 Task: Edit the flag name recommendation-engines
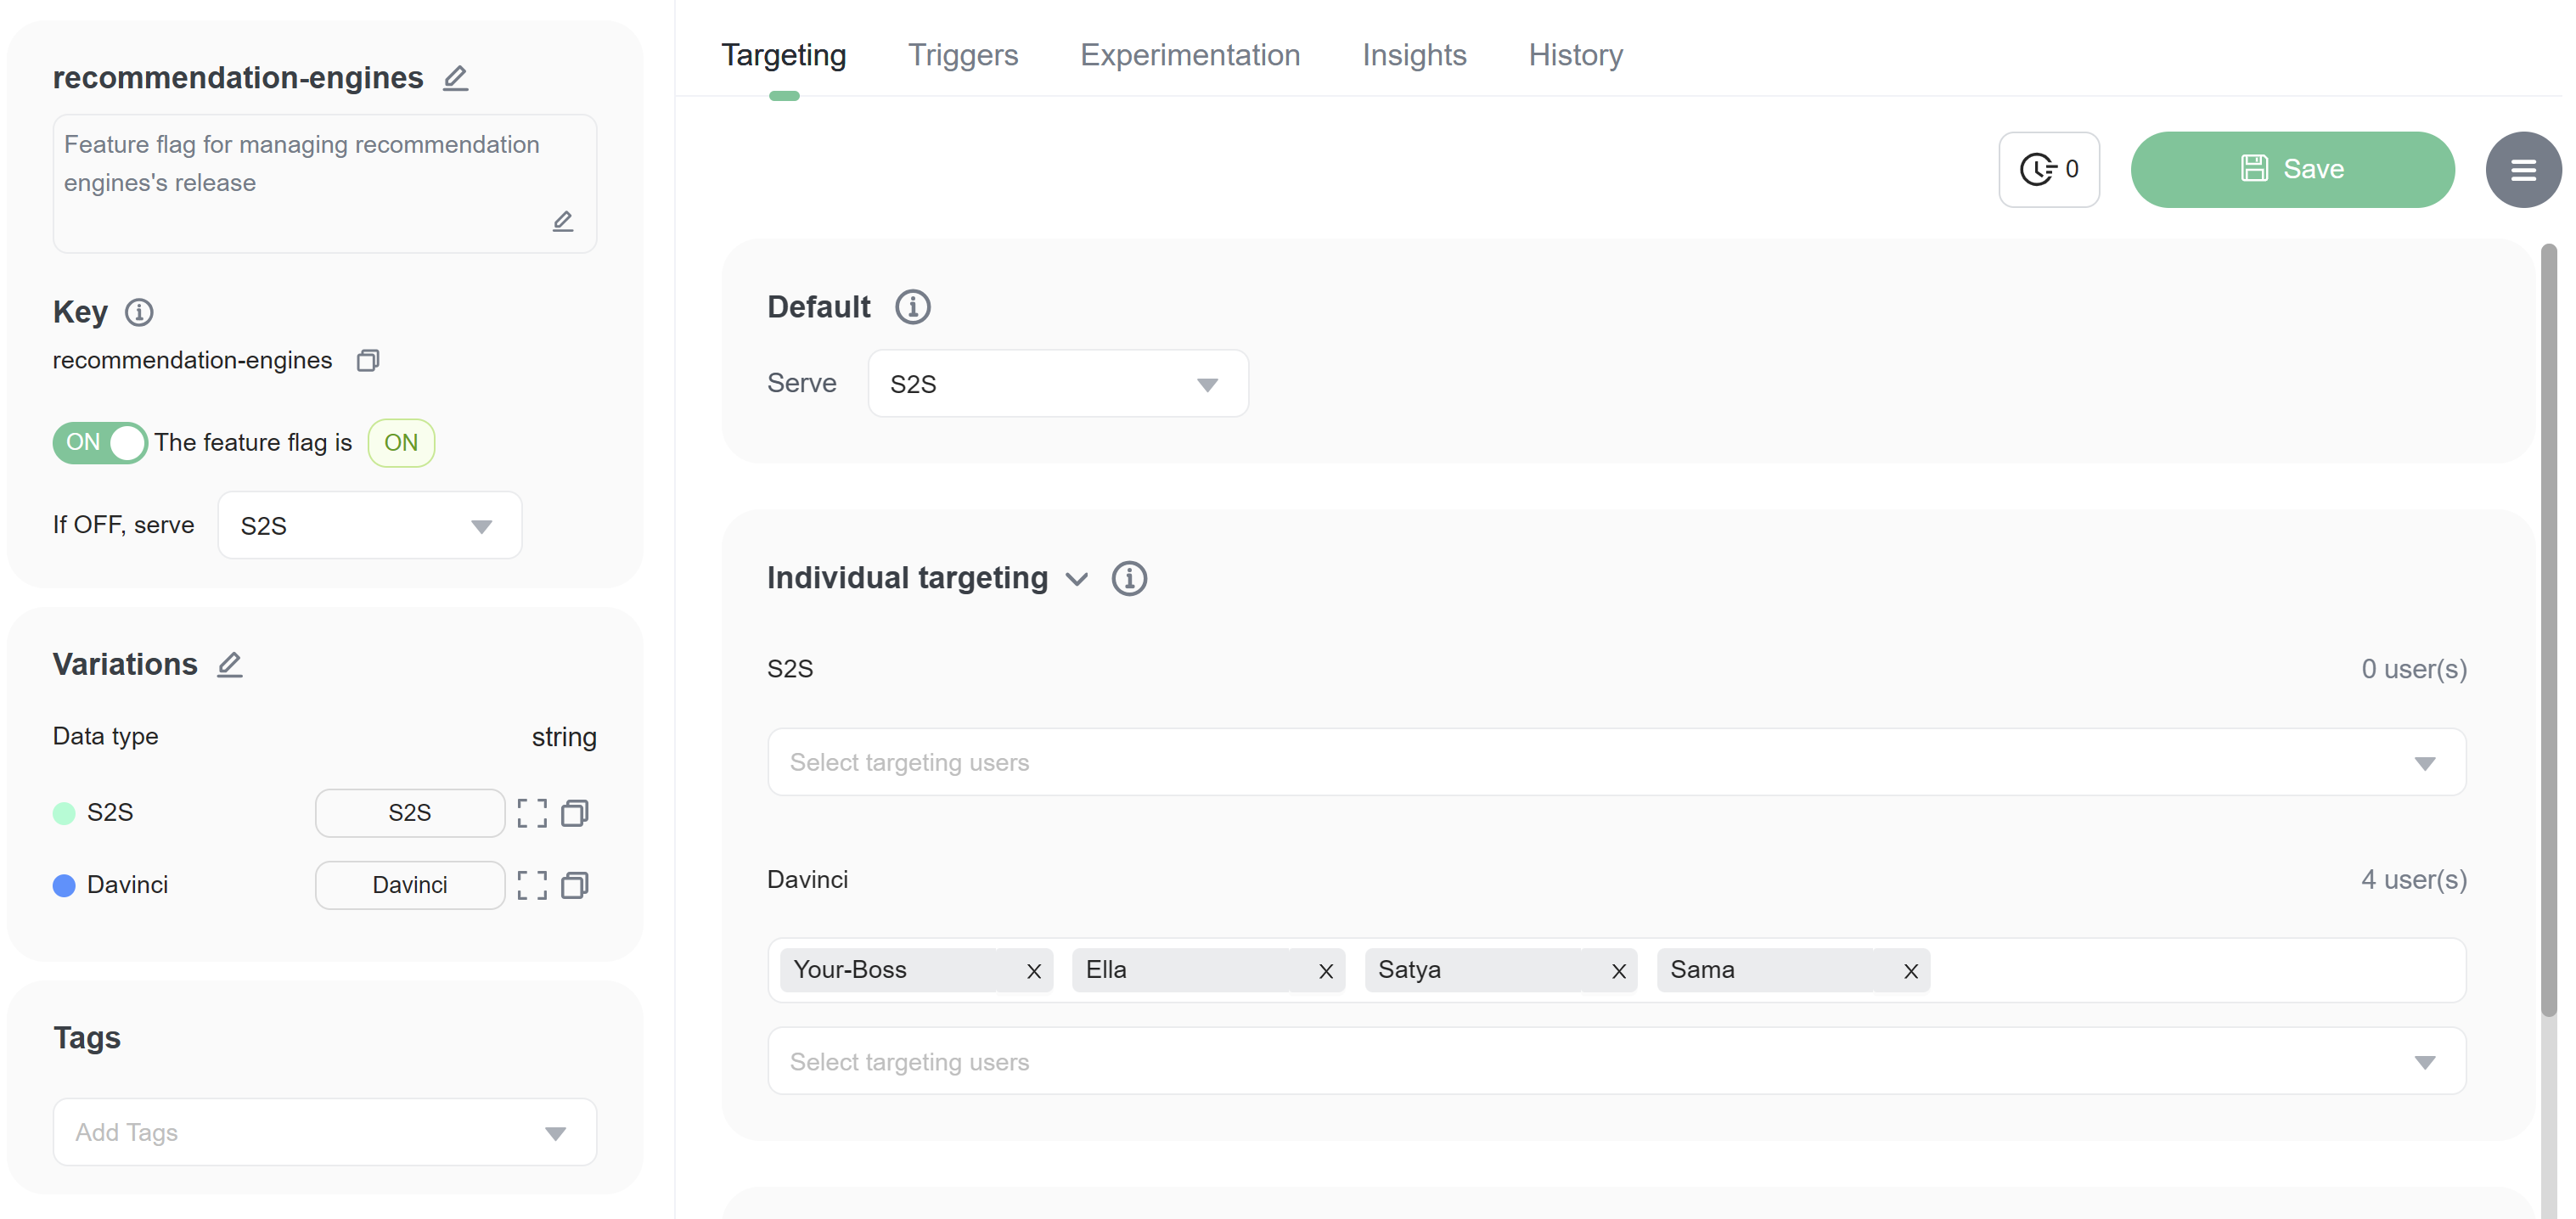(455, 78)
